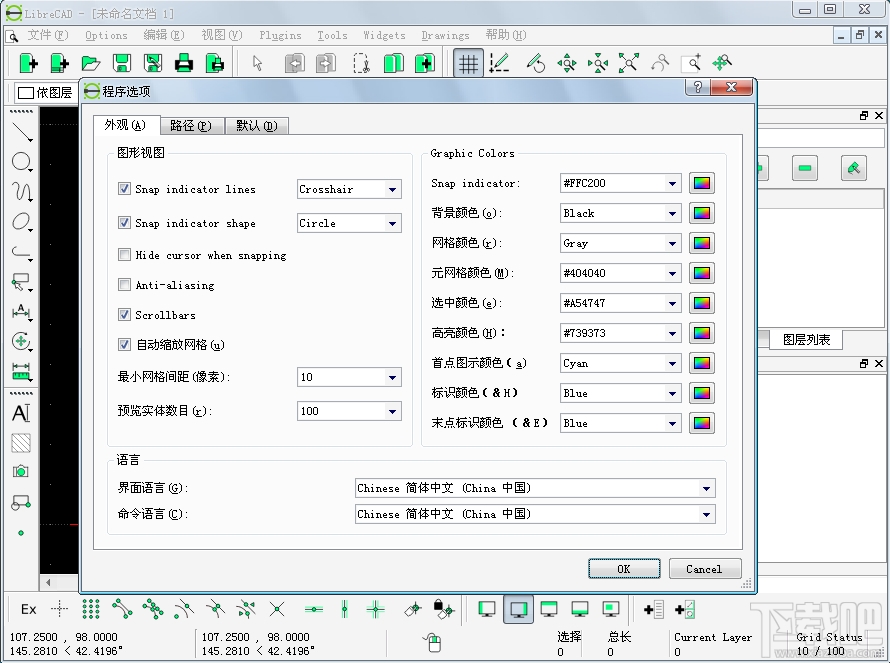Click the Save floppy disk icon
The width and height of the screenshot is (890, 663).
[121, 63]
